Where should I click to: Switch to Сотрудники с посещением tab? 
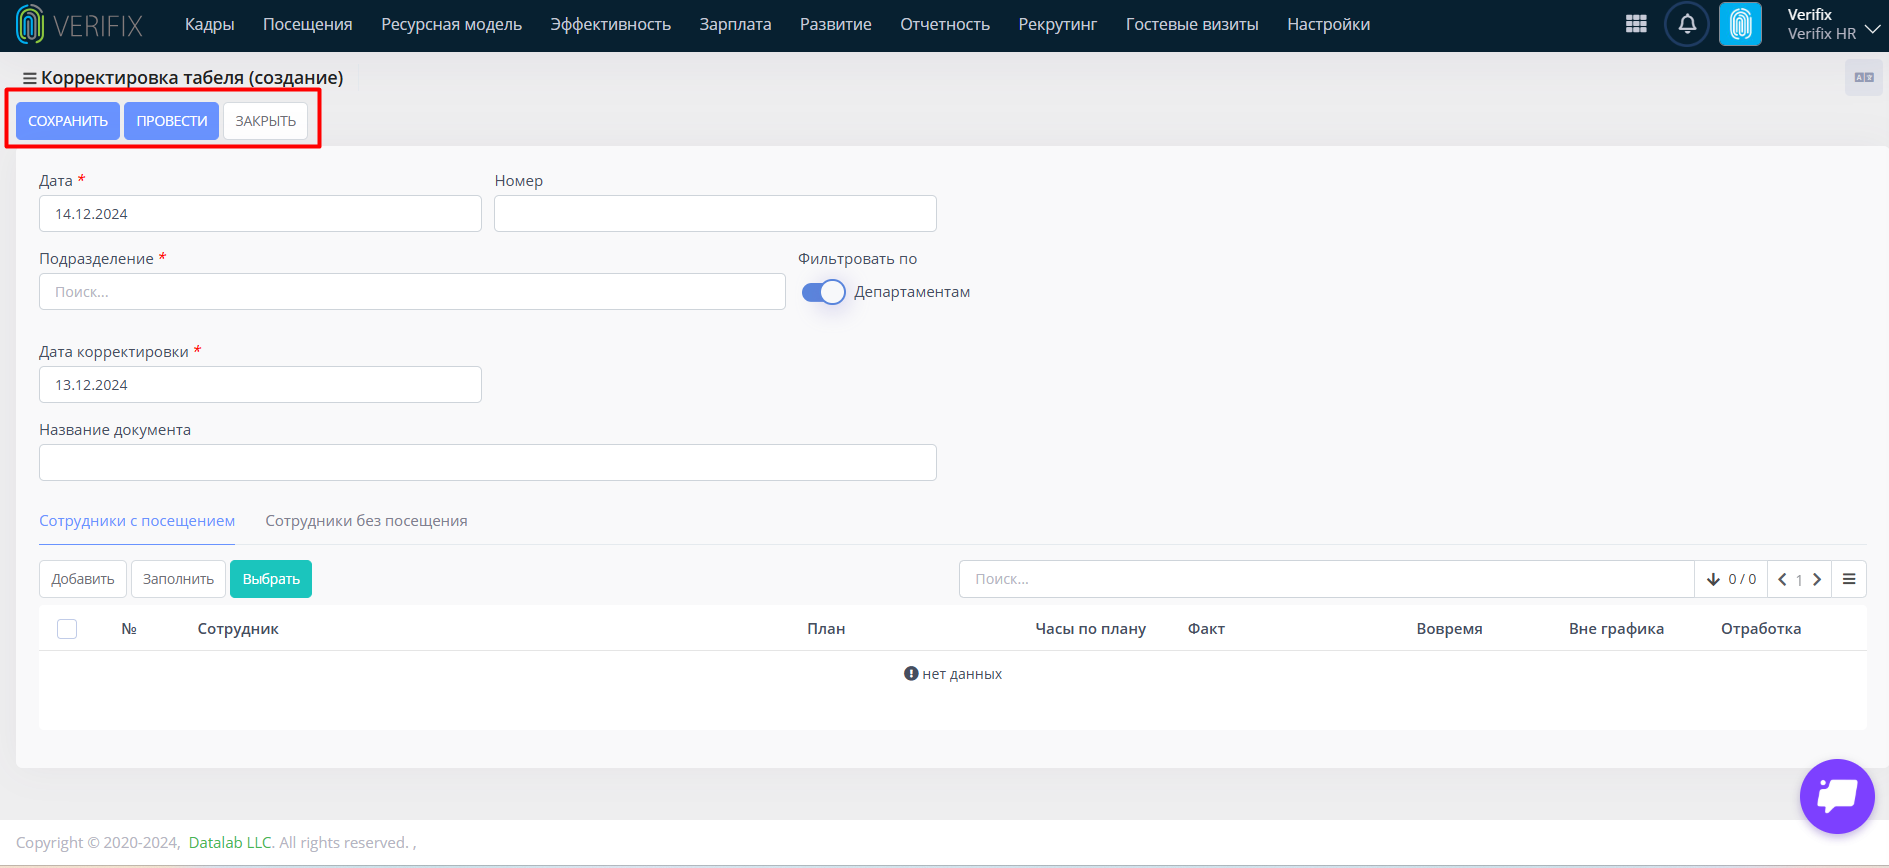point(137,521)
